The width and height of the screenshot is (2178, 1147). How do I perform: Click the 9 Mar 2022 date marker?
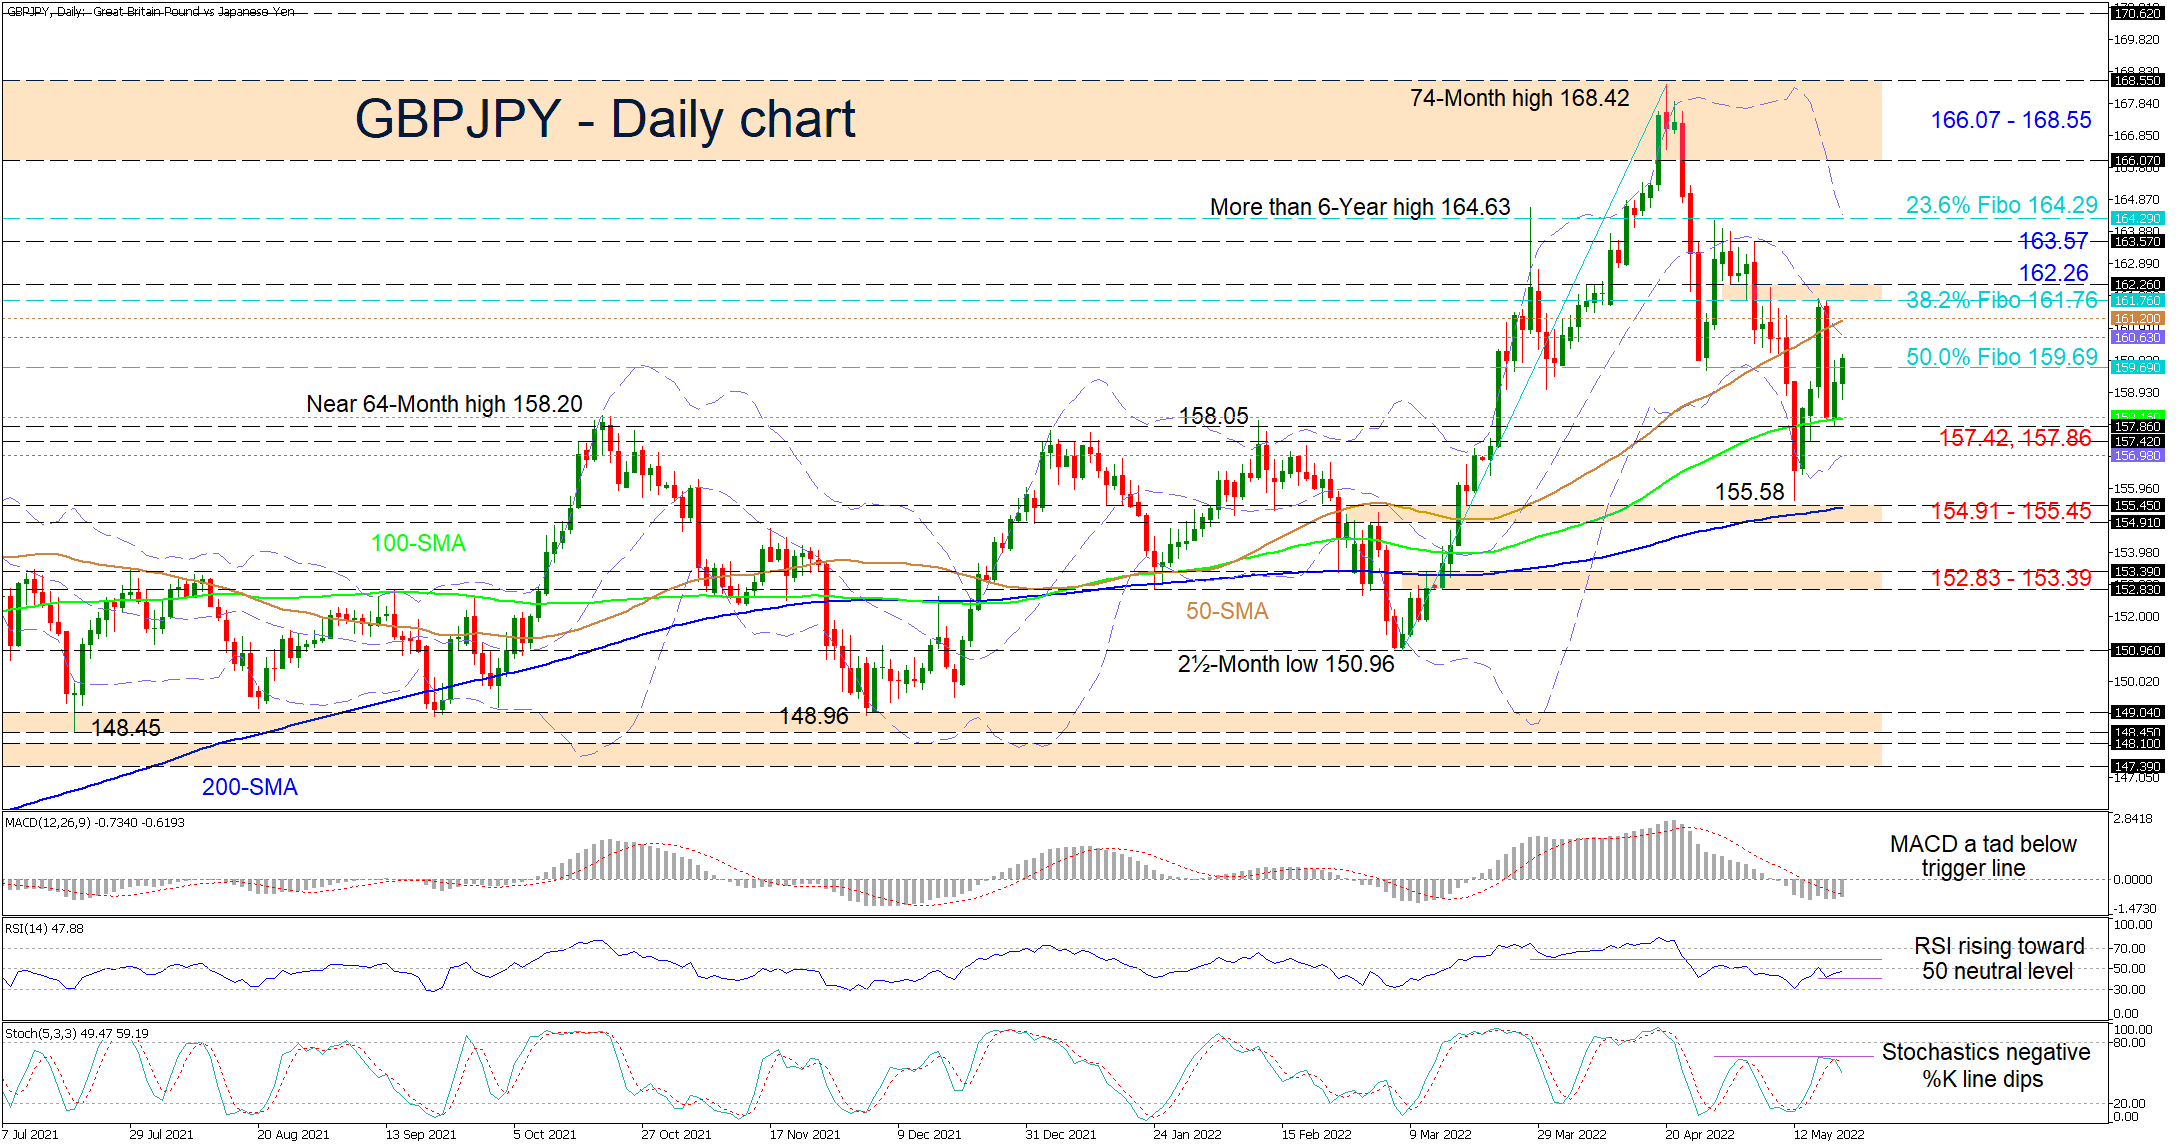pyautogui.click(x=1440, y=1134)
